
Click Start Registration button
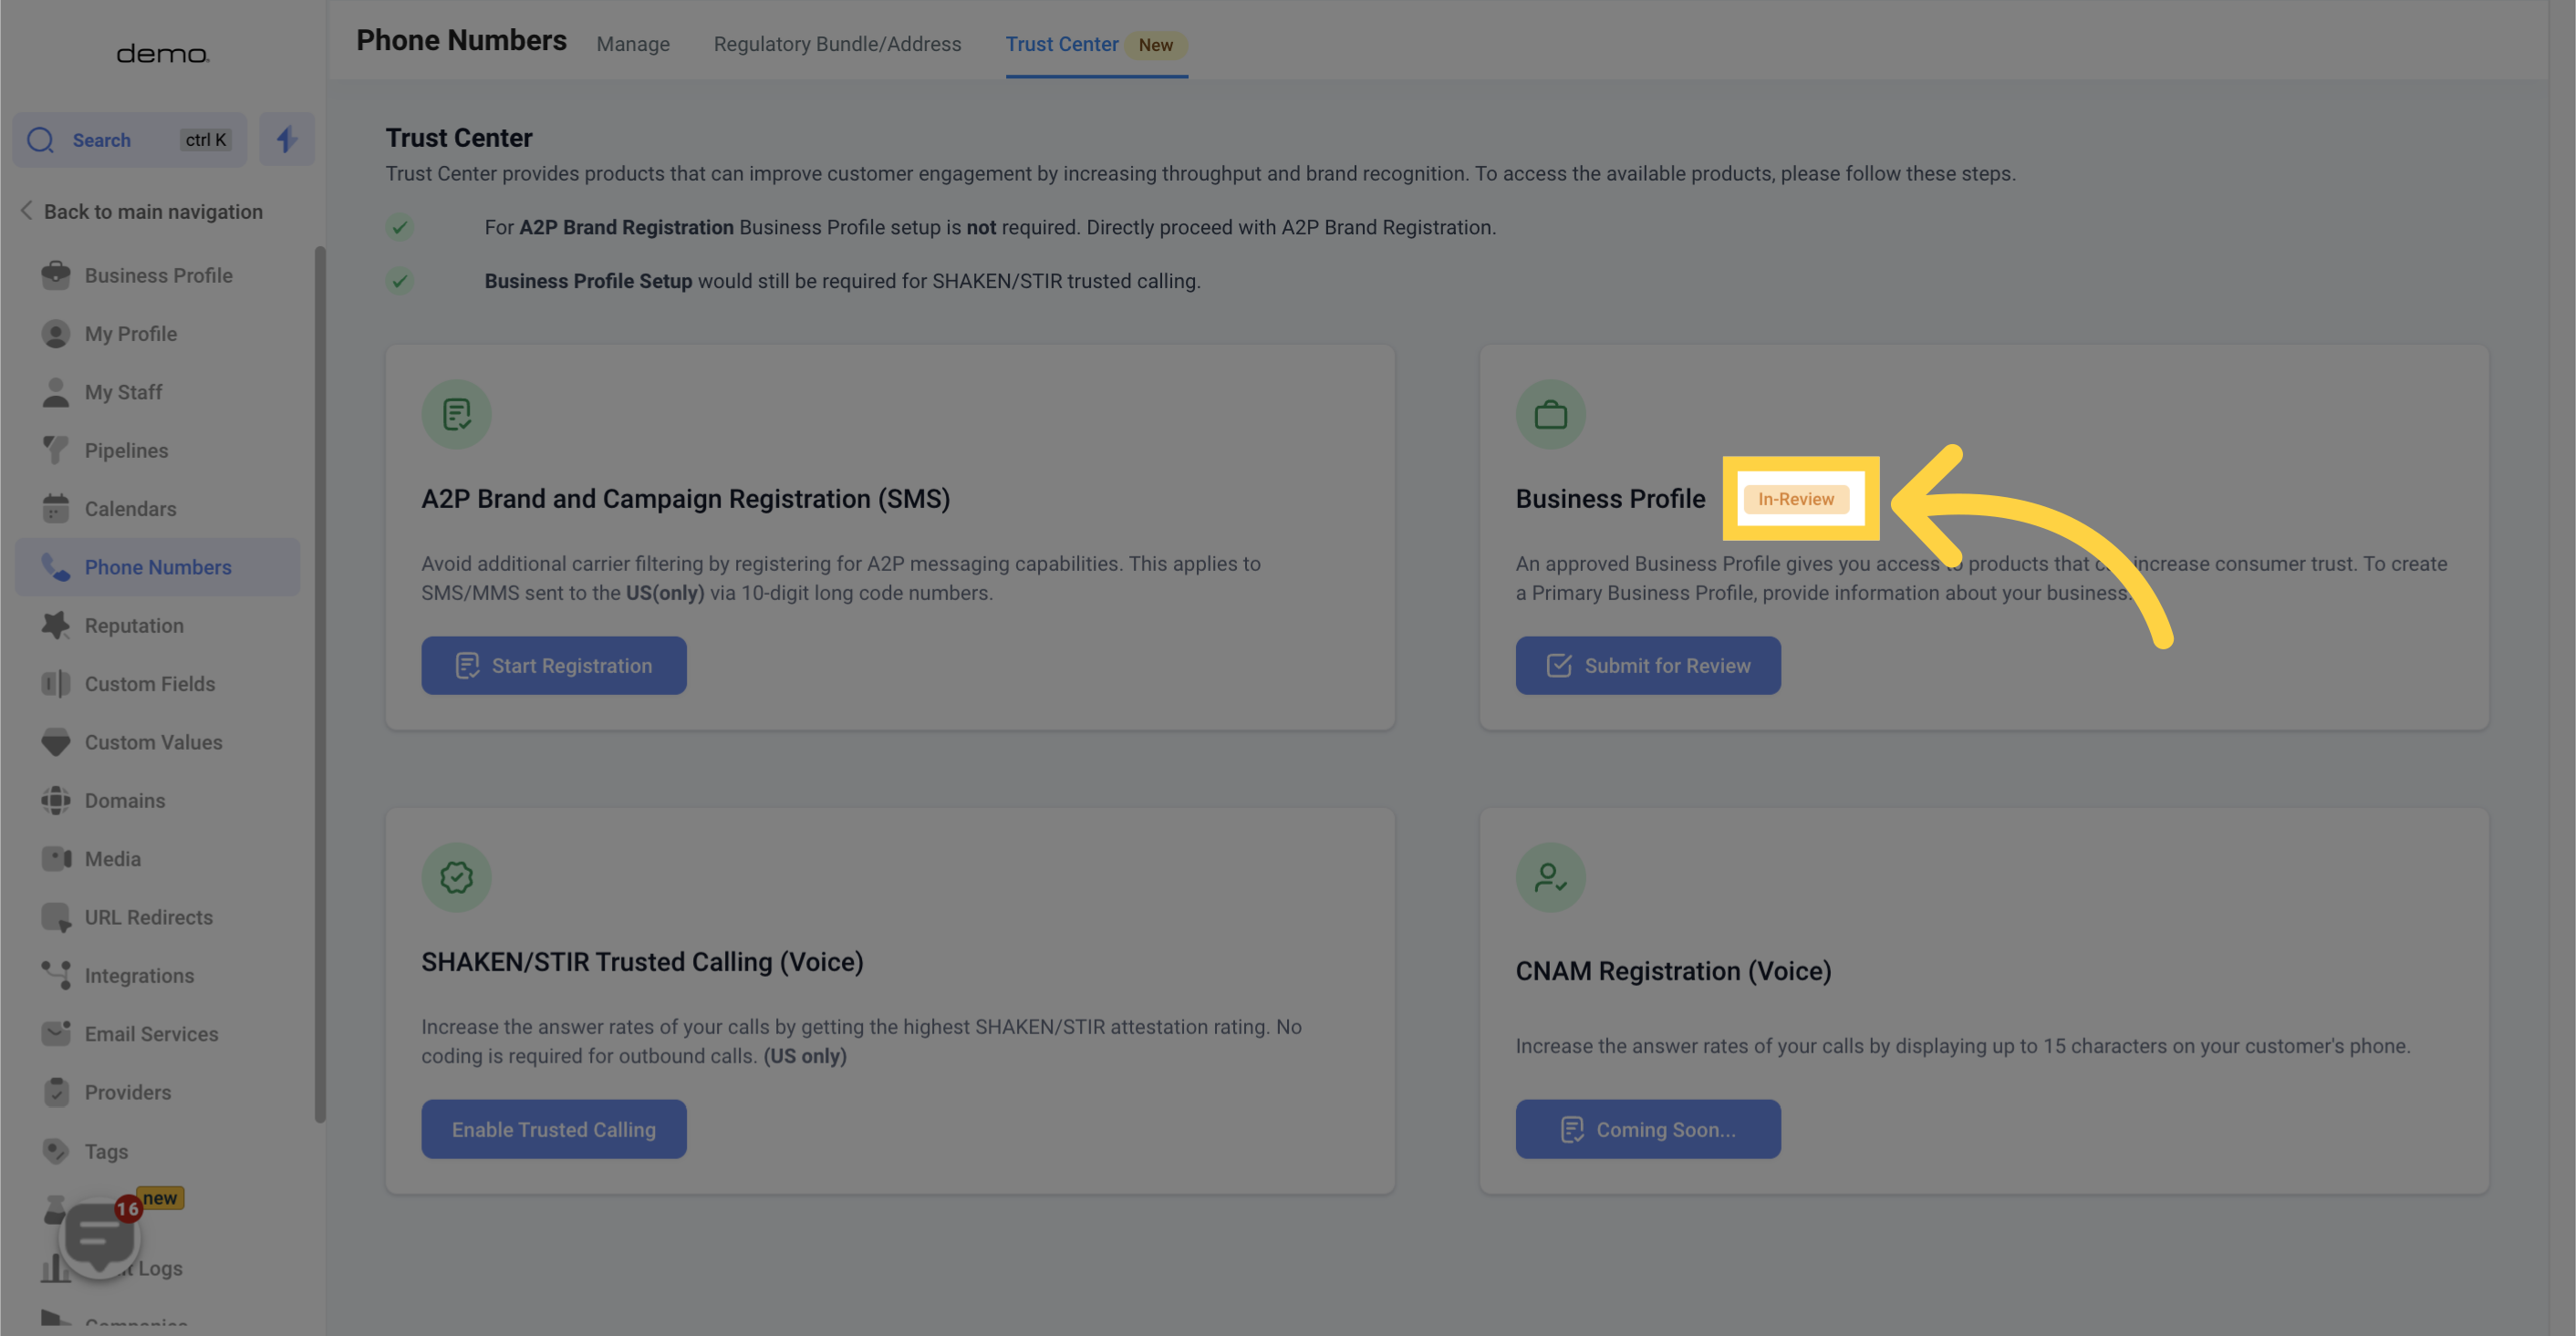(x=554, y=665)
